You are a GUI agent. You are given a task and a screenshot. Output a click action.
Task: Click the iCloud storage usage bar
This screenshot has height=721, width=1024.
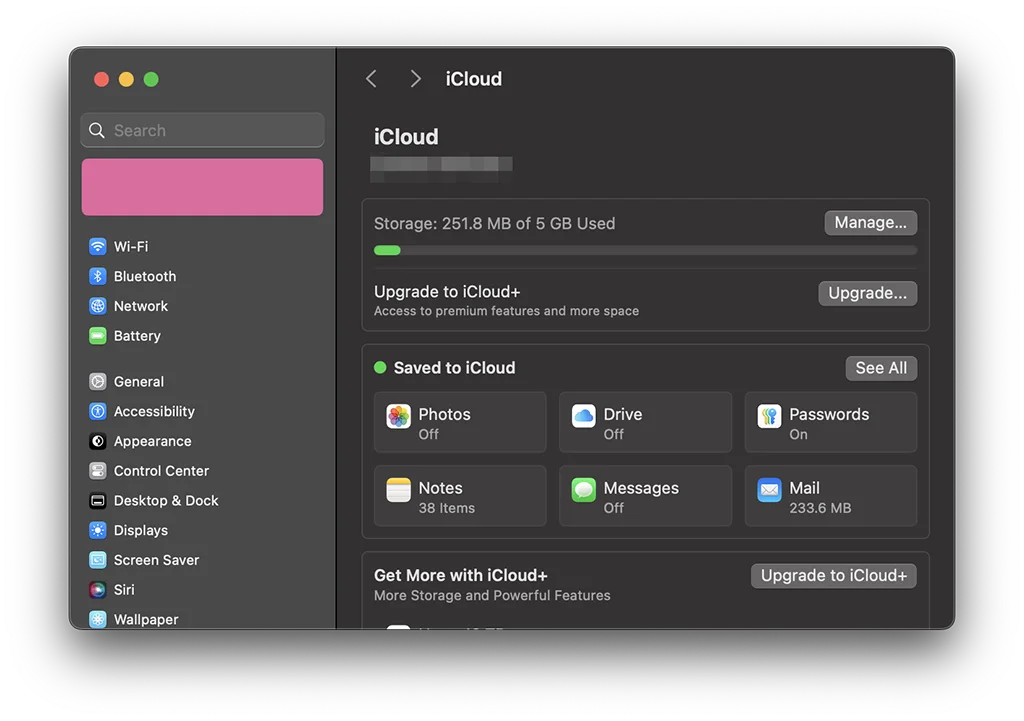tap(645, 250)
